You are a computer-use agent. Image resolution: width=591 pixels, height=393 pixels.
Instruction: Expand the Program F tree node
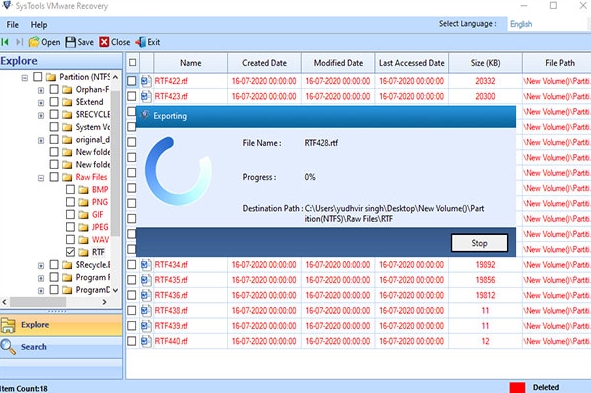pos(41,278)
